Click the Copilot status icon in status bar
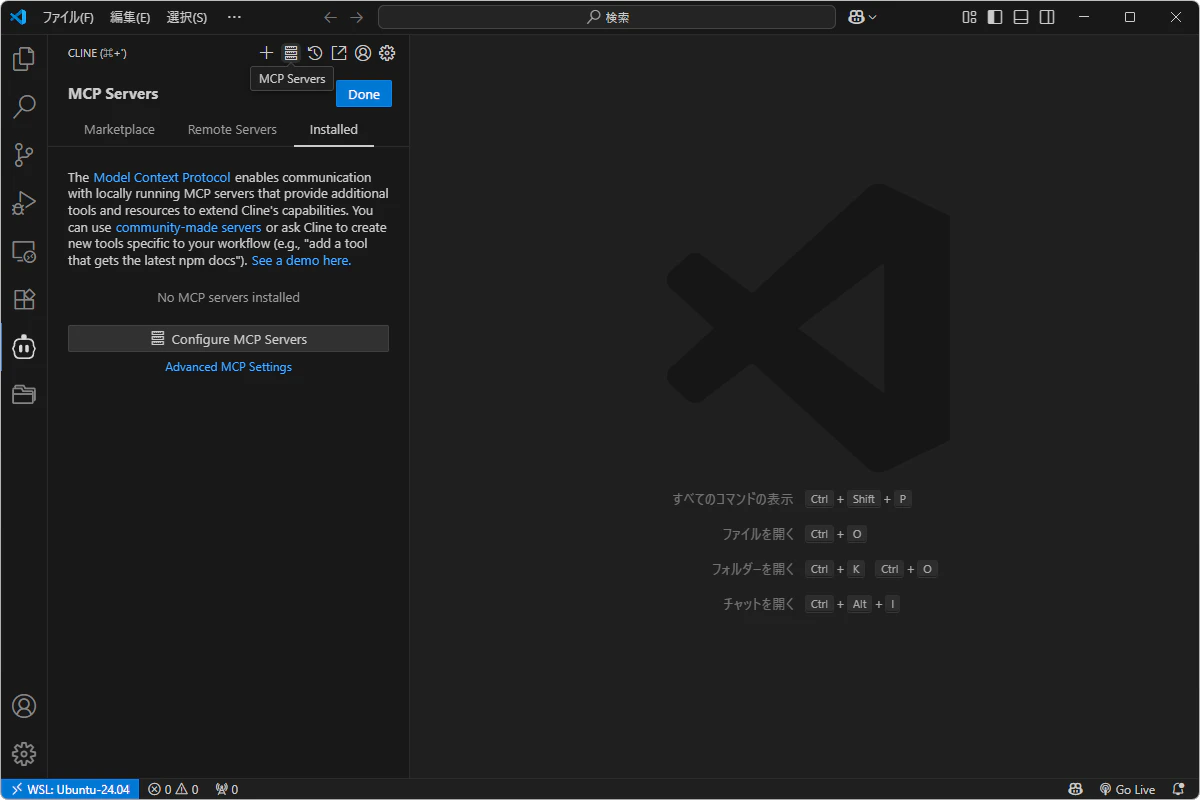The image size is (1200, 800). 1075,789
